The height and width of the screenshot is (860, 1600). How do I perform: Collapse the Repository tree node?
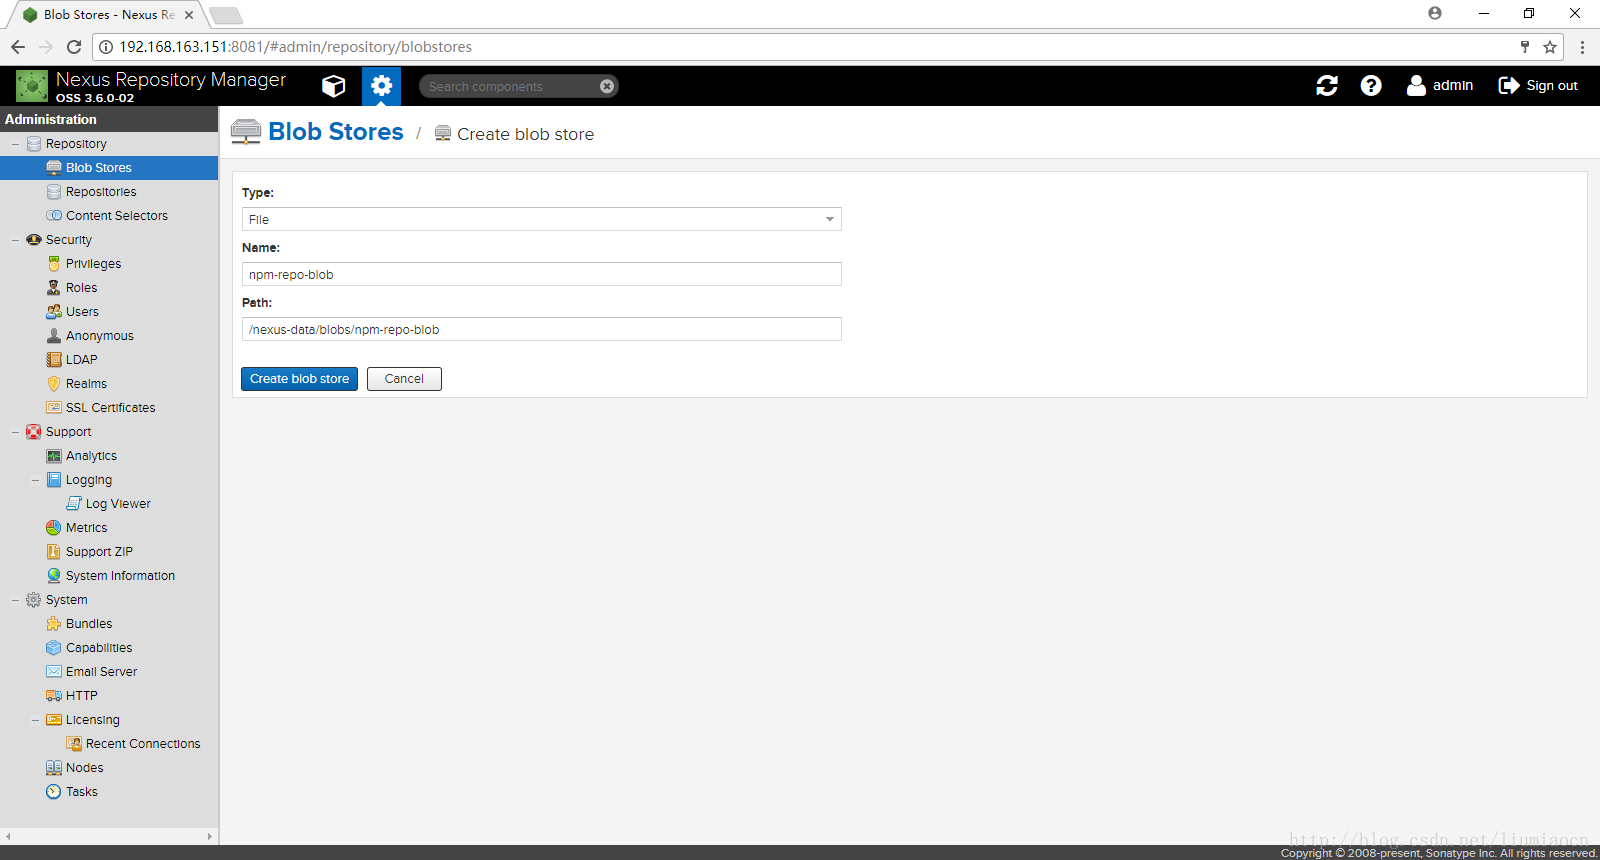pyautogui.click(x=15, y=144)
